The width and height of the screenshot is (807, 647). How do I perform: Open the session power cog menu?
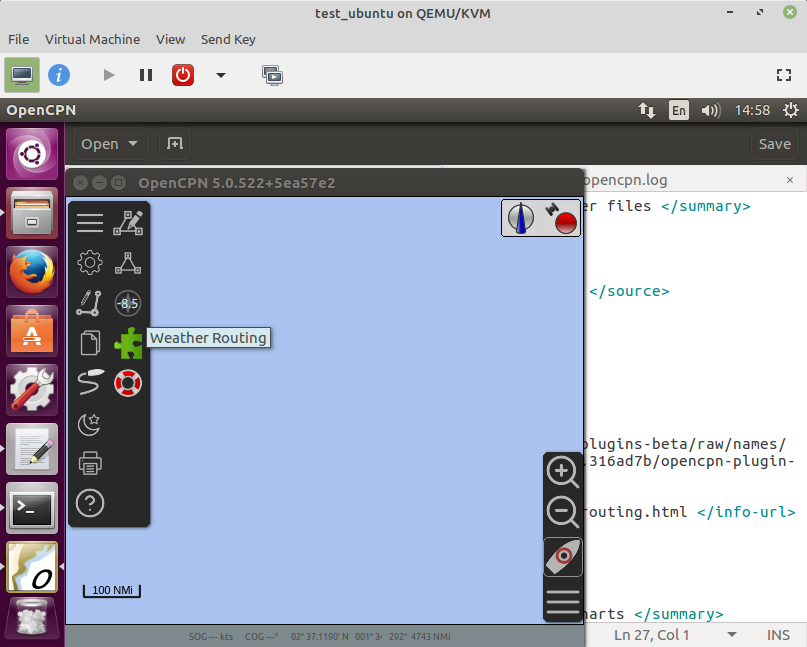tap(791, 110)
